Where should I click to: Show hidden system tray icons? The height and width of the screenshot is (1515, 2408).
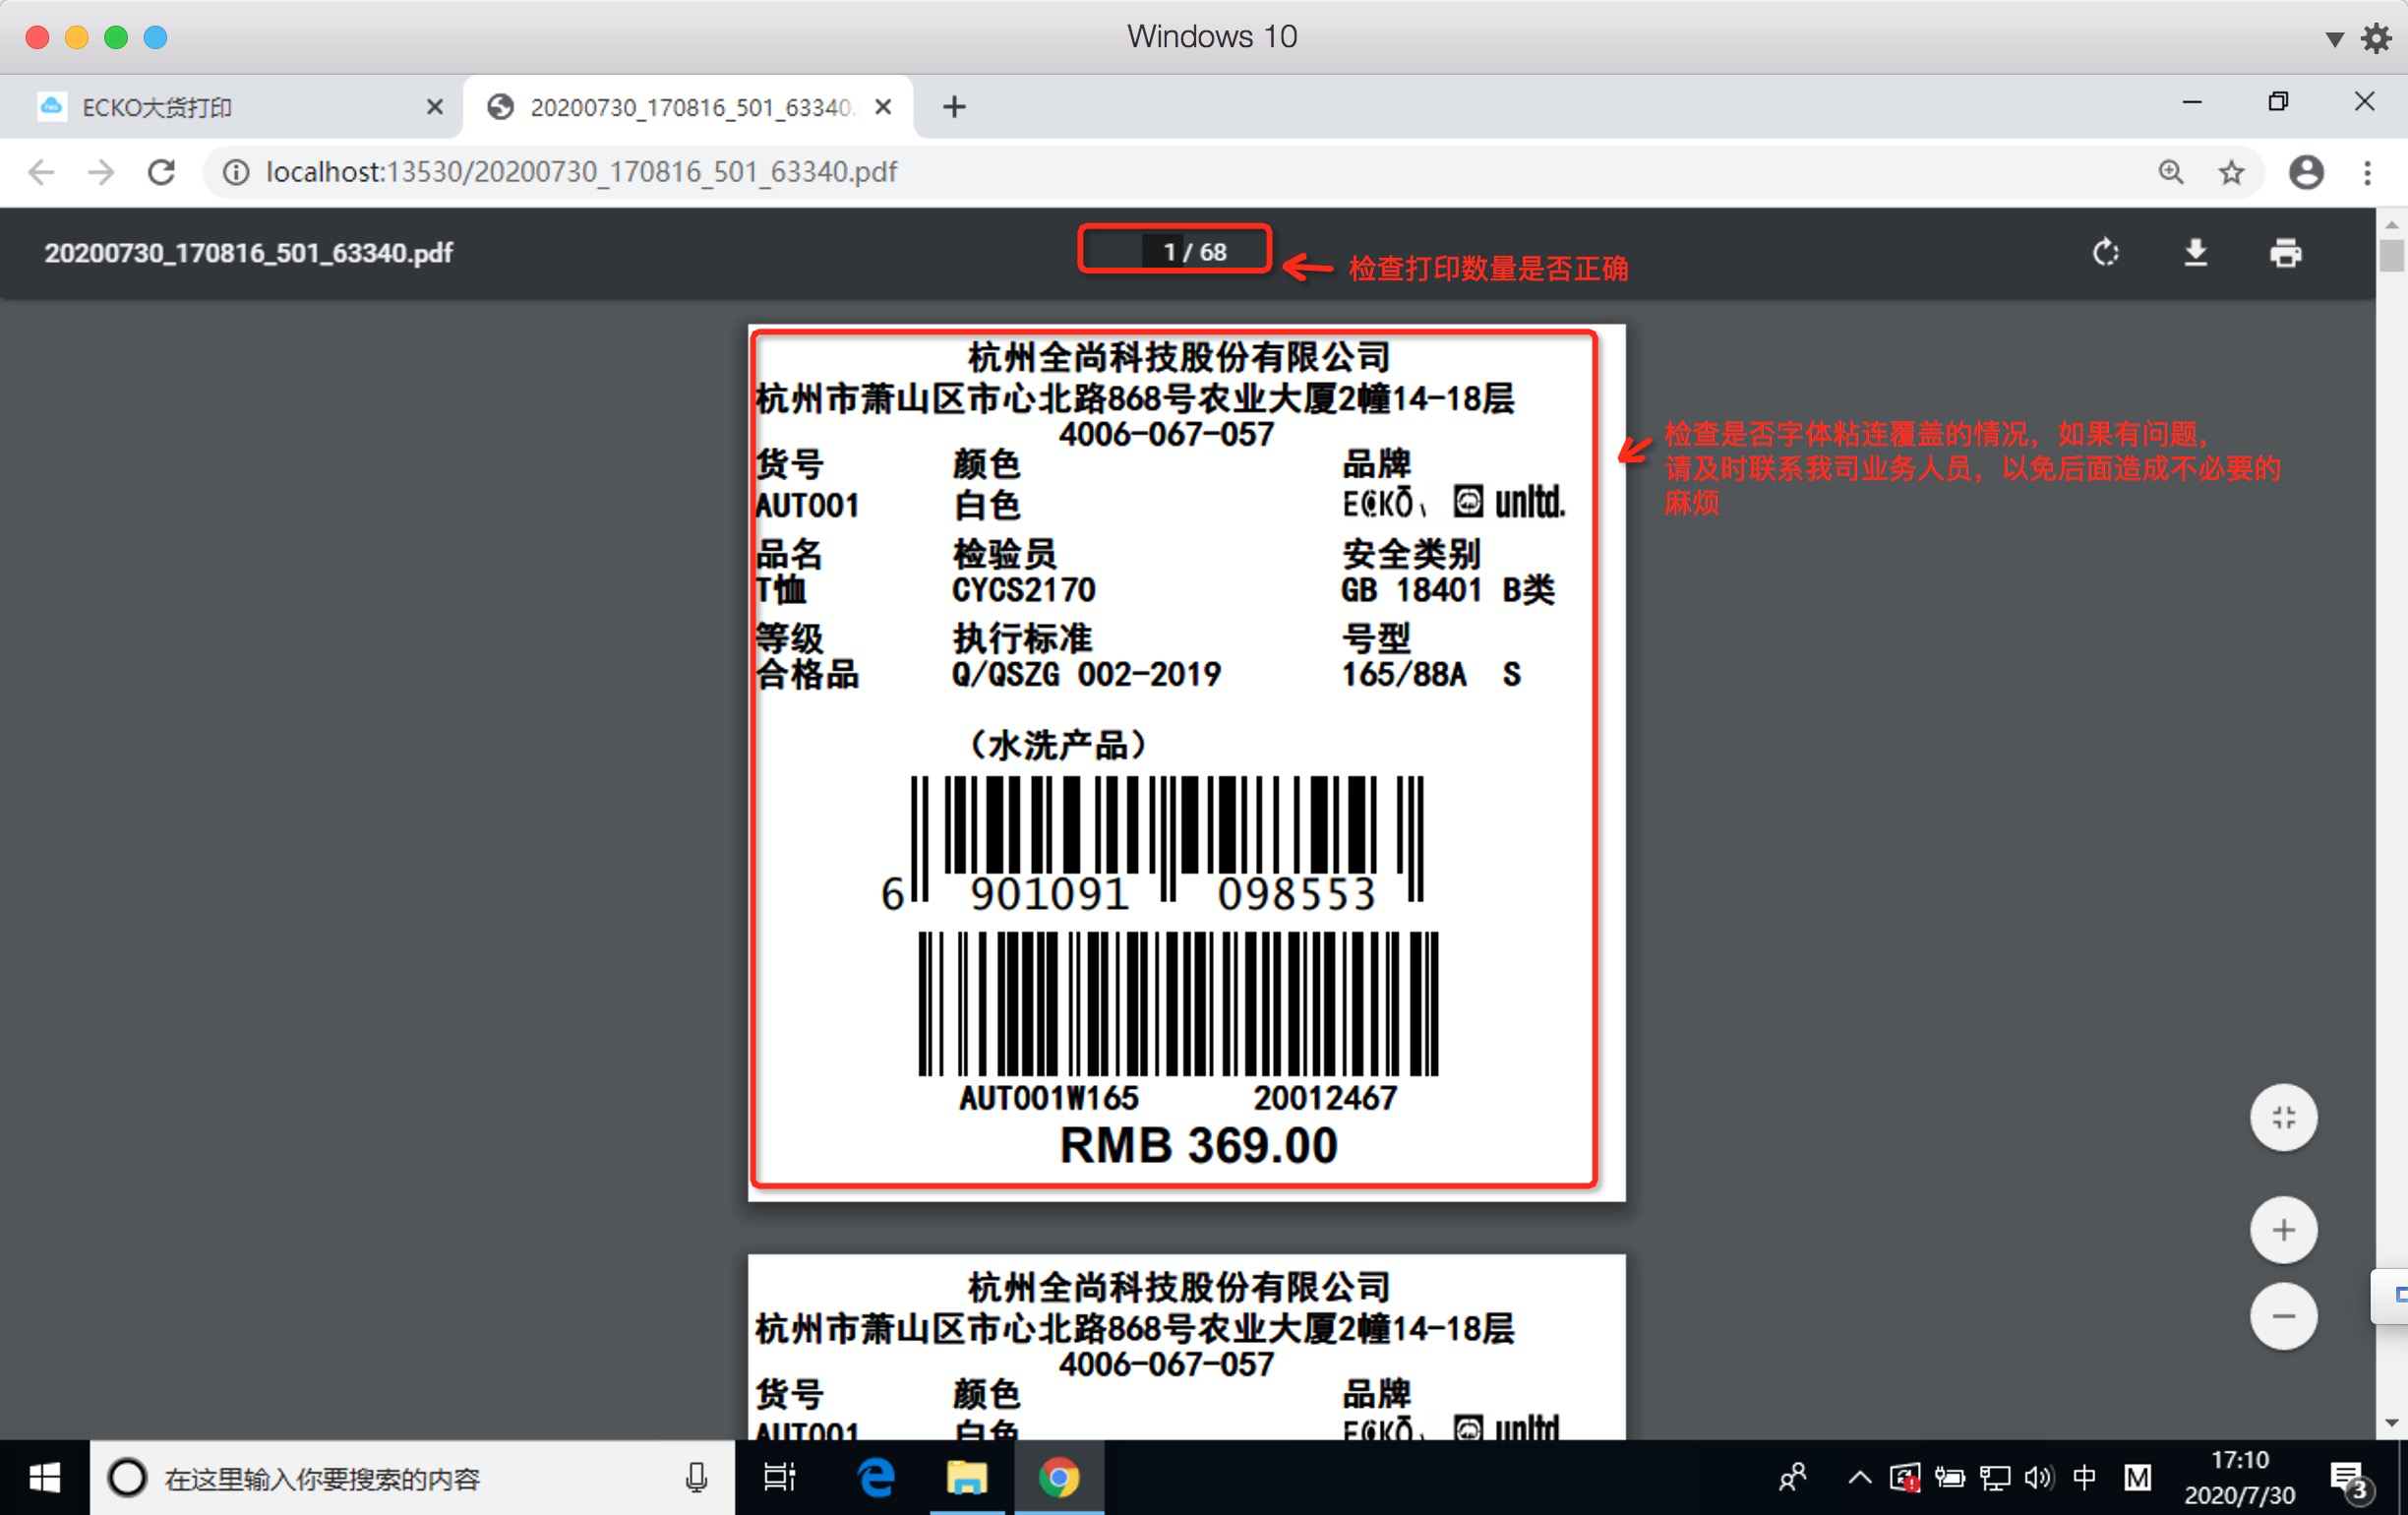[1859, 1477]
